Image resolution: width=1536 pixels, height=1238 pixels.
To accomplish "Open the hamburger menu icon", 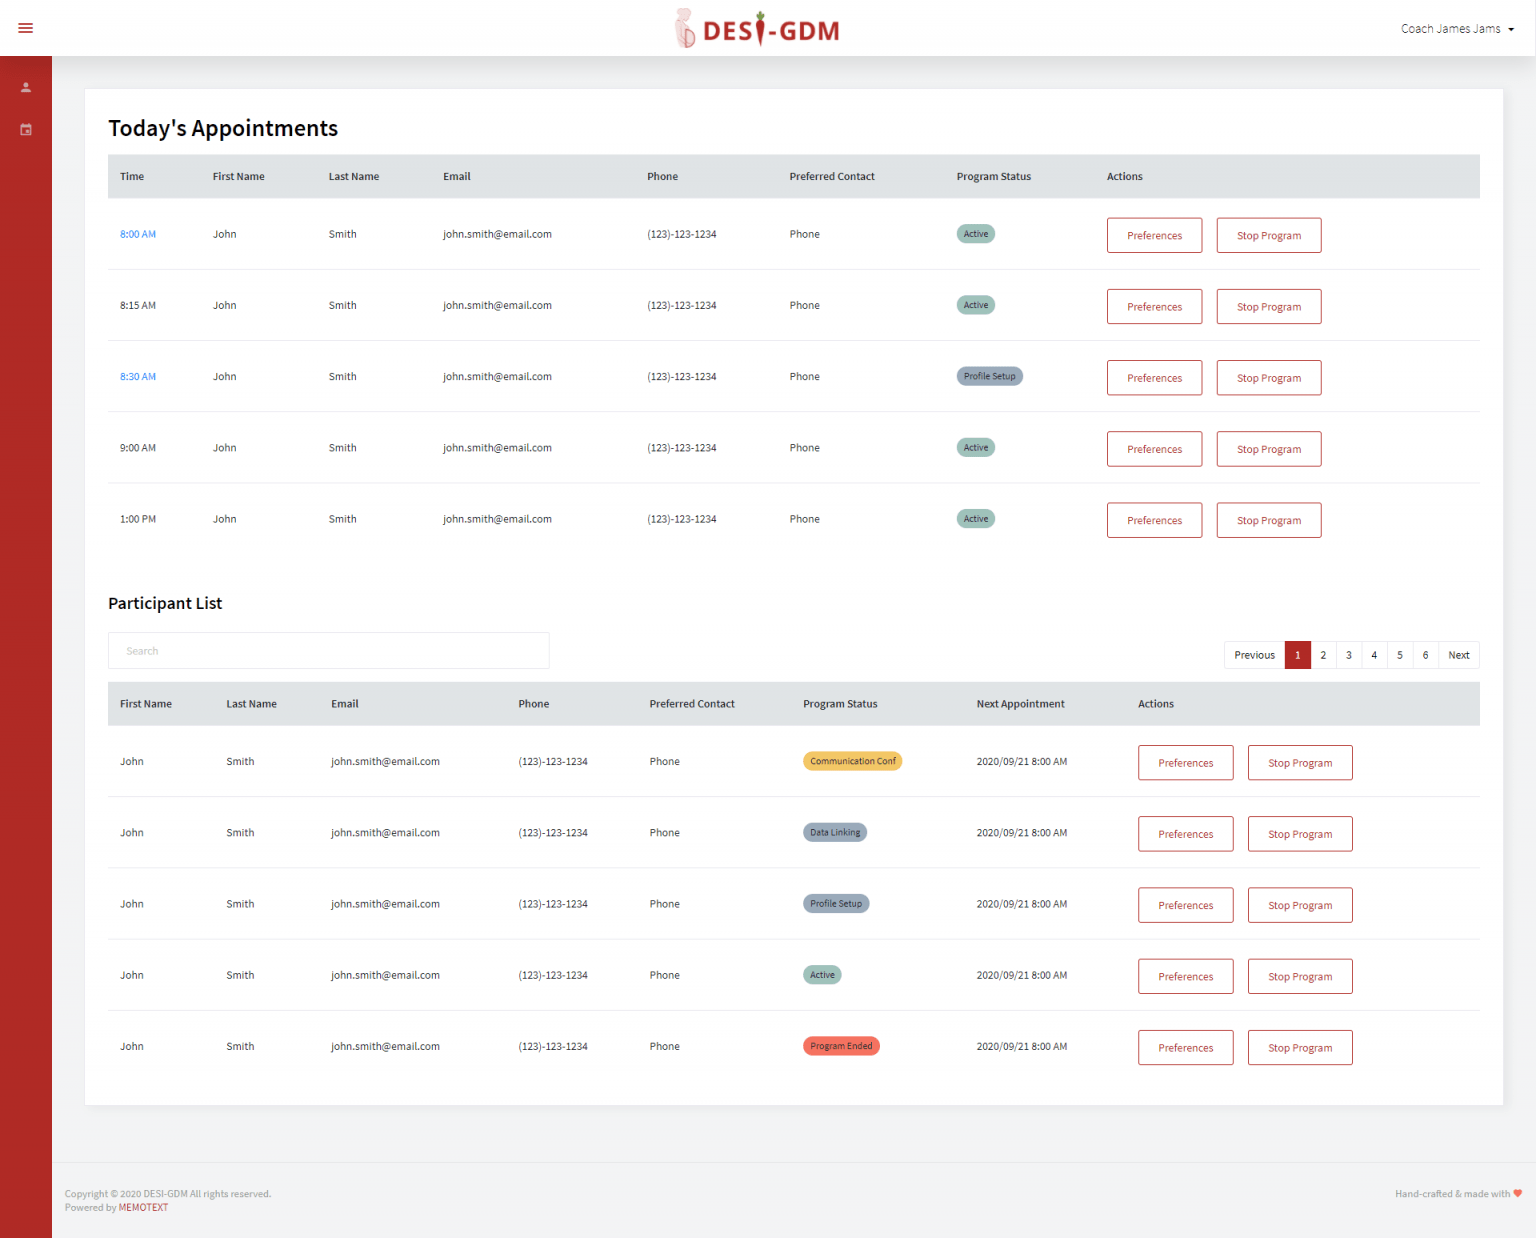I will pyautogui.click(x=26, y=28).
